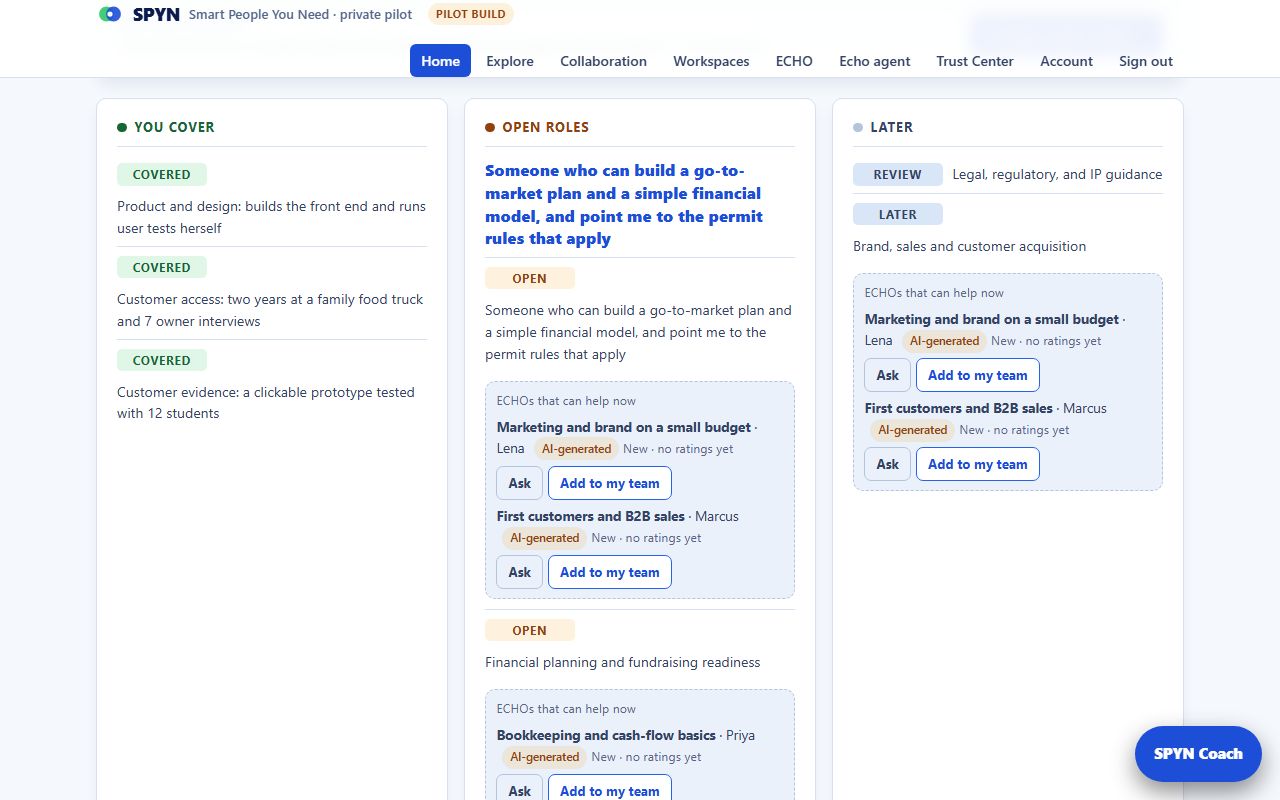
Task: Select 'Financial planning and fundraising readiness' text
Action: coord(622,662)
